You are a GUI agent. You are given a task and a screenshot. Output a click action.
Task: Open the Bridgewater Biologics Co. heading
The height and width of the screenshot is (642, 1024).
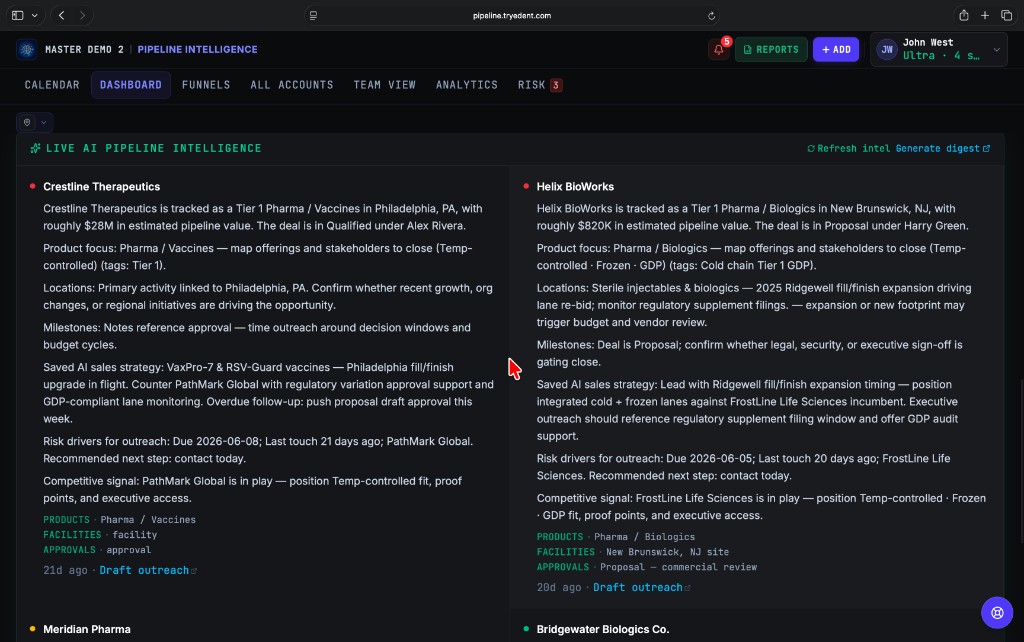point(603,630)
